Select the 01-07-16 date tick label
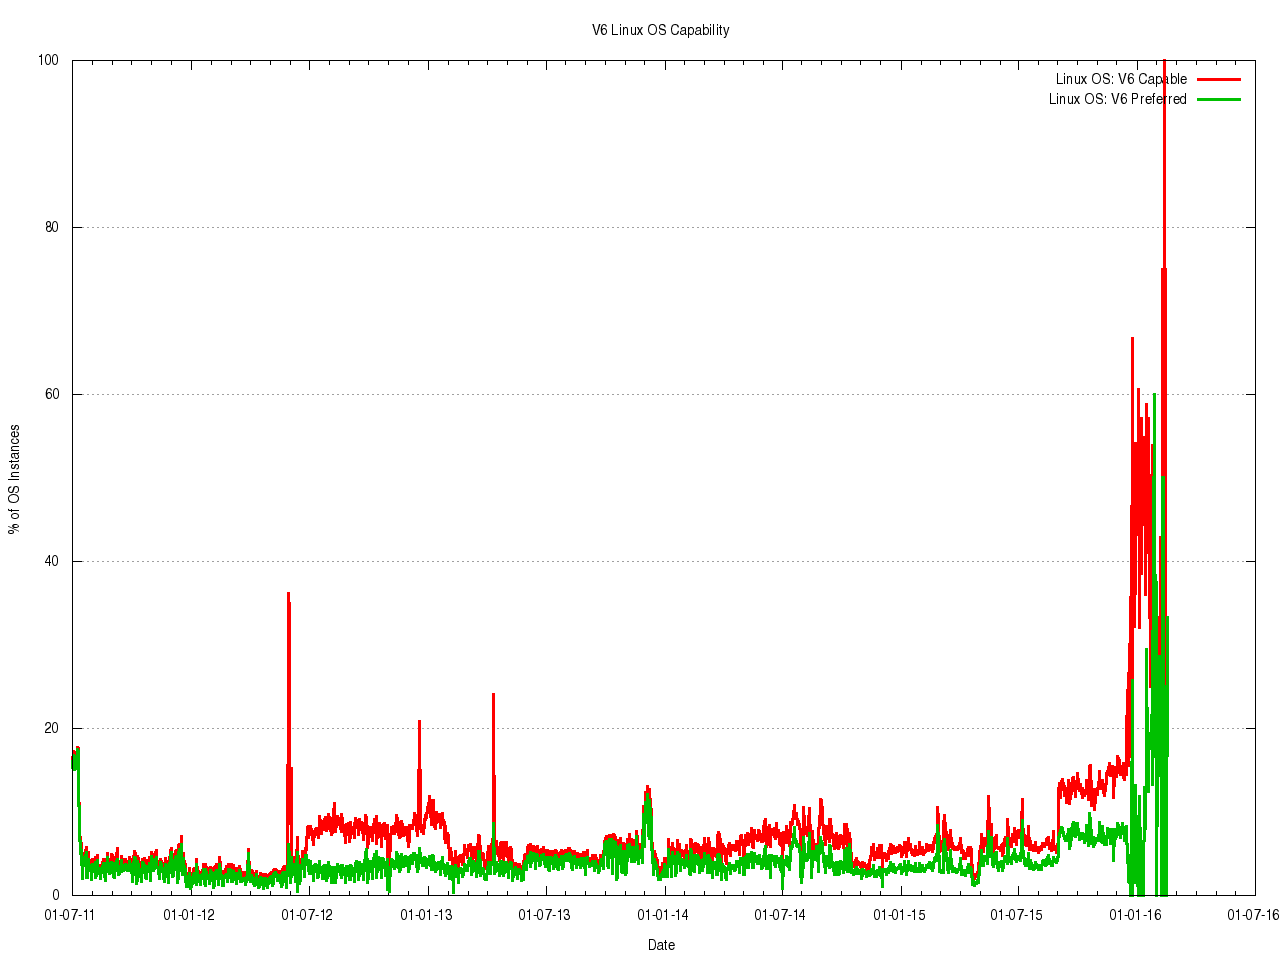 click(x=1253, y=914)
